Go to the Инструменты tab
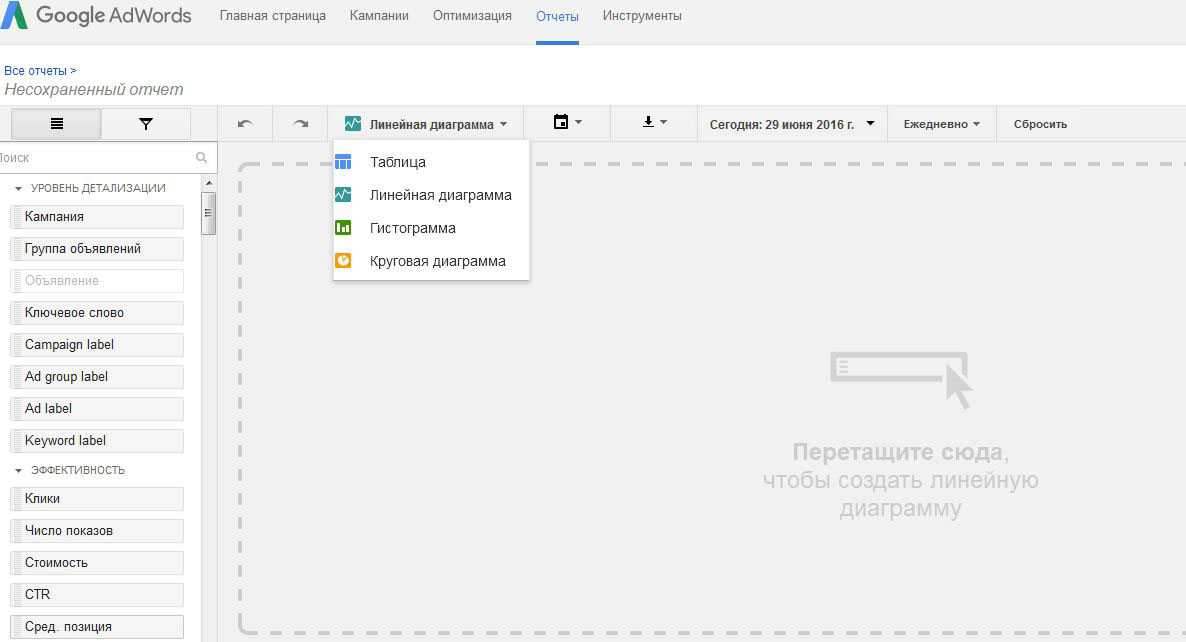 (x=642, y=16)
